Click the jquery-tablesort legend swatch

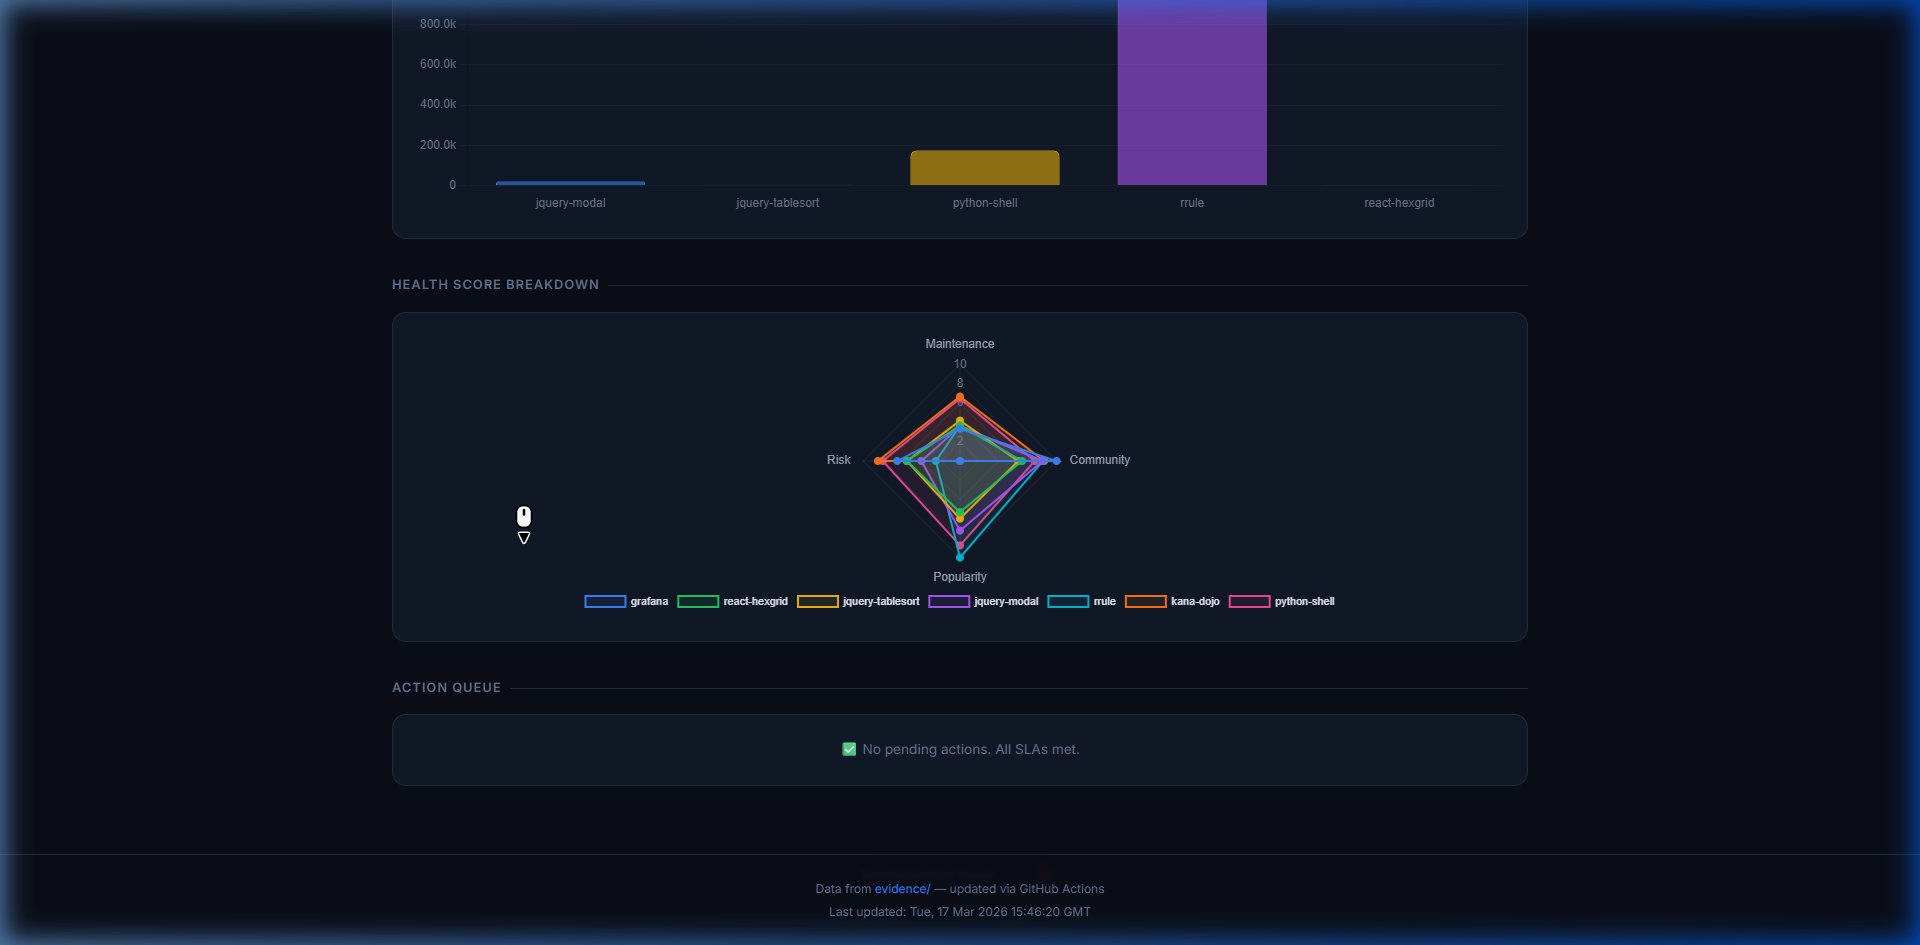click(x=820, y=601)
